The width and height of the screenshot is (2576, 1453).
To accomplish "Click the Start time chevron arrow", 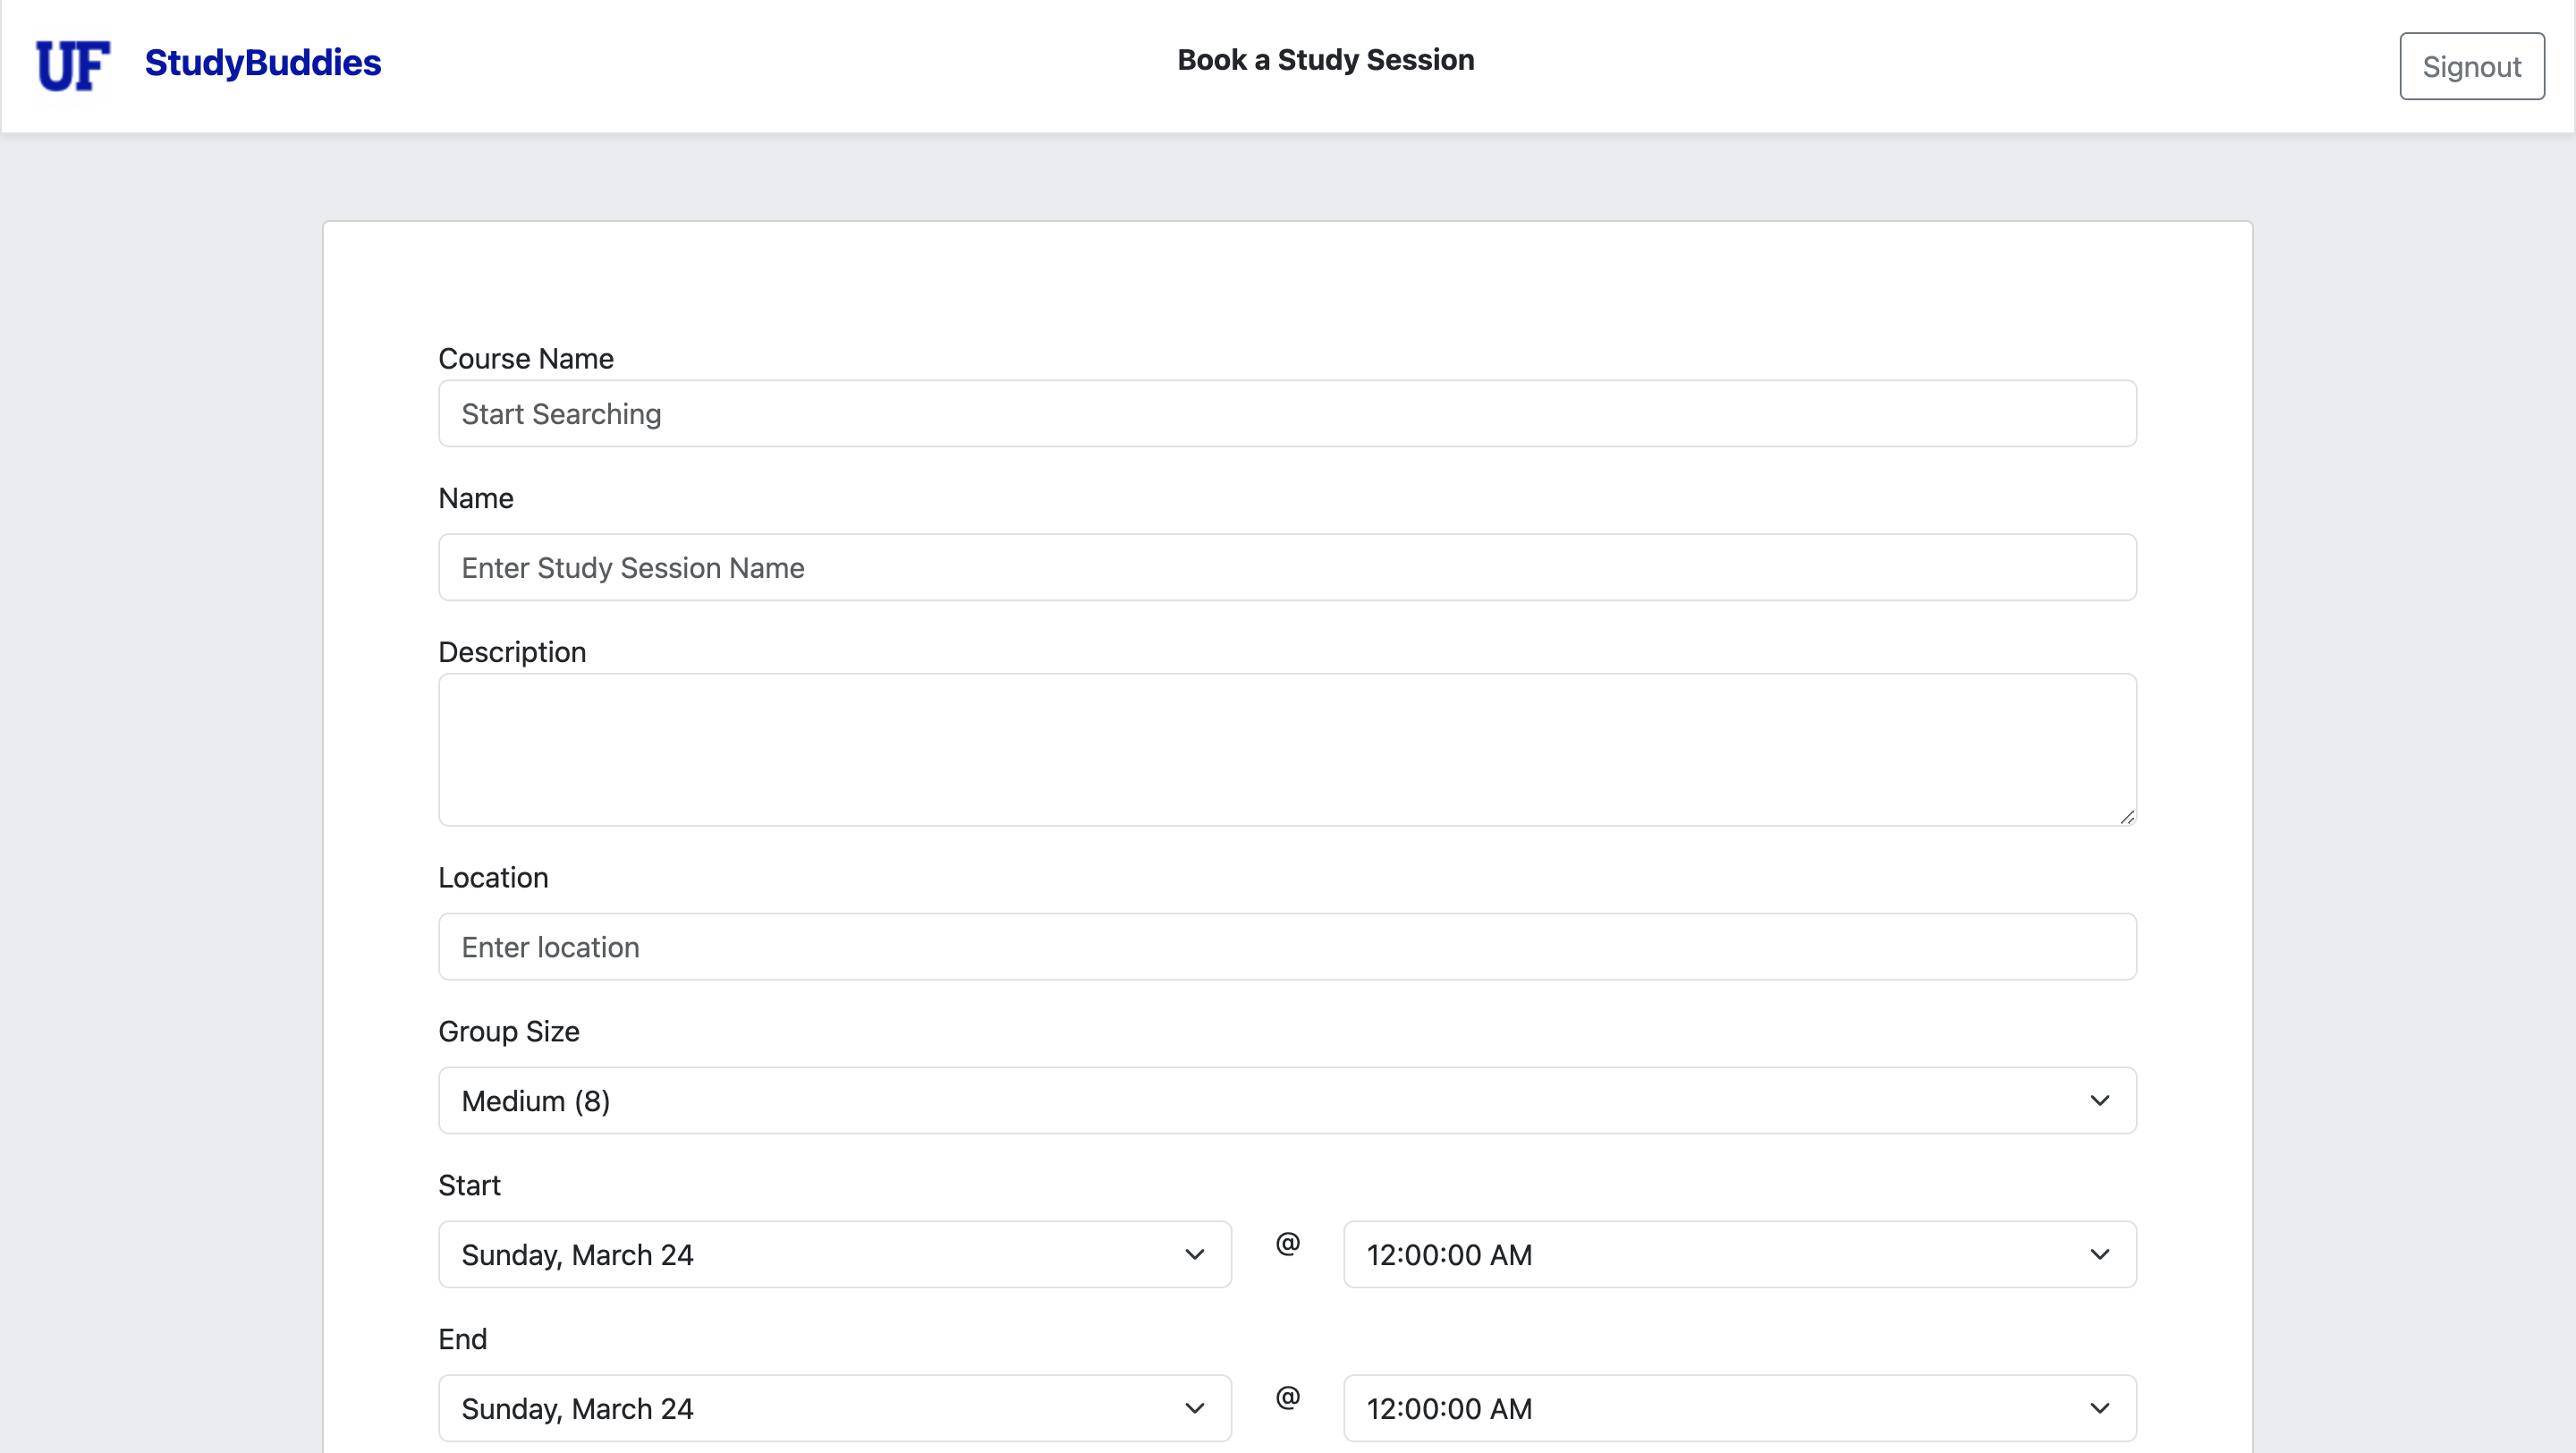I will (2100, 1254).
